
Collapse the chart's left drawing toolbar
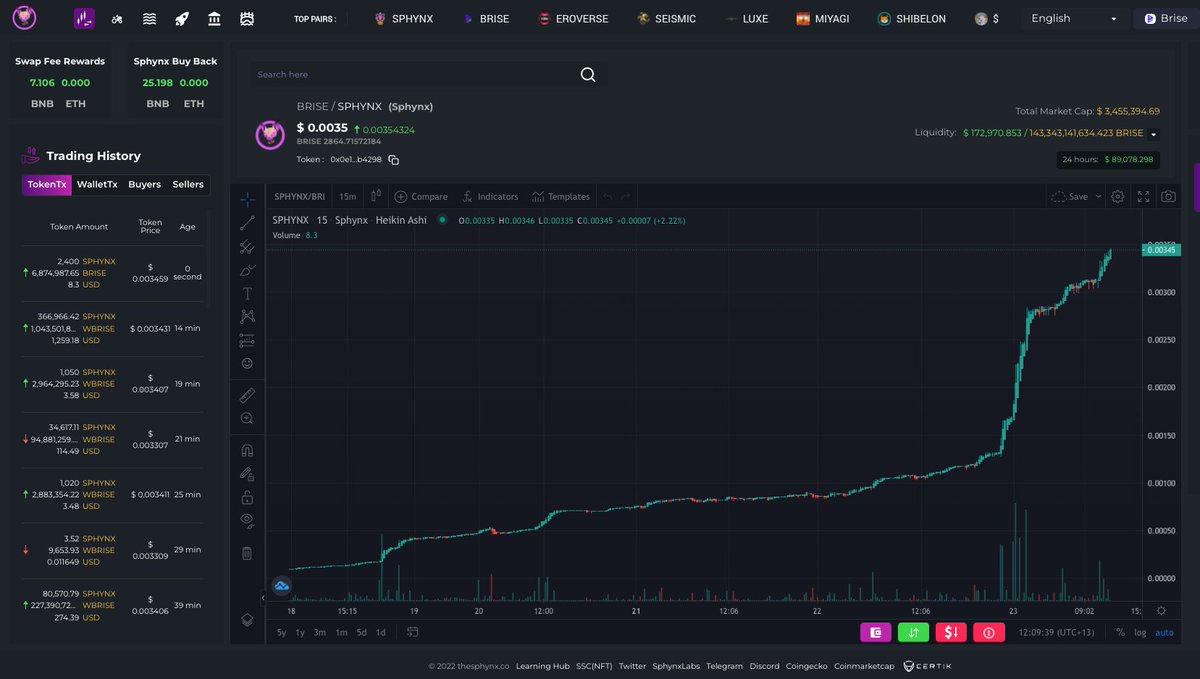pos(264,598)
